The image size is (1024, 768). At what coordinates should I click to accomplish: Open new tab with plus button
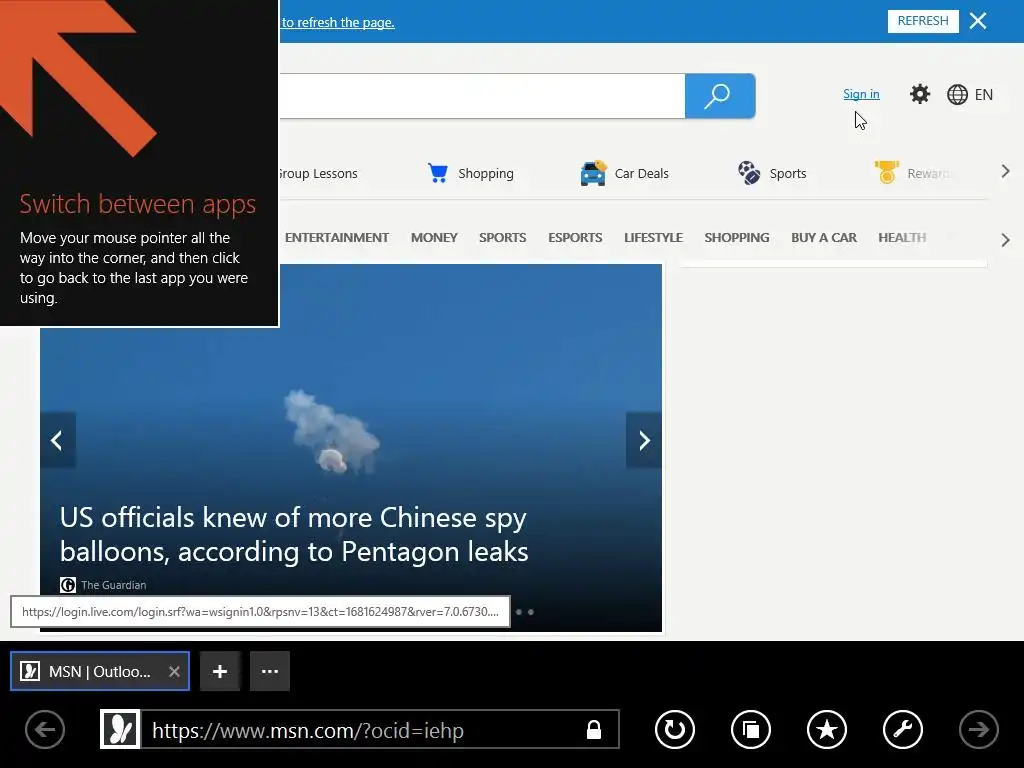pos(220,671)
